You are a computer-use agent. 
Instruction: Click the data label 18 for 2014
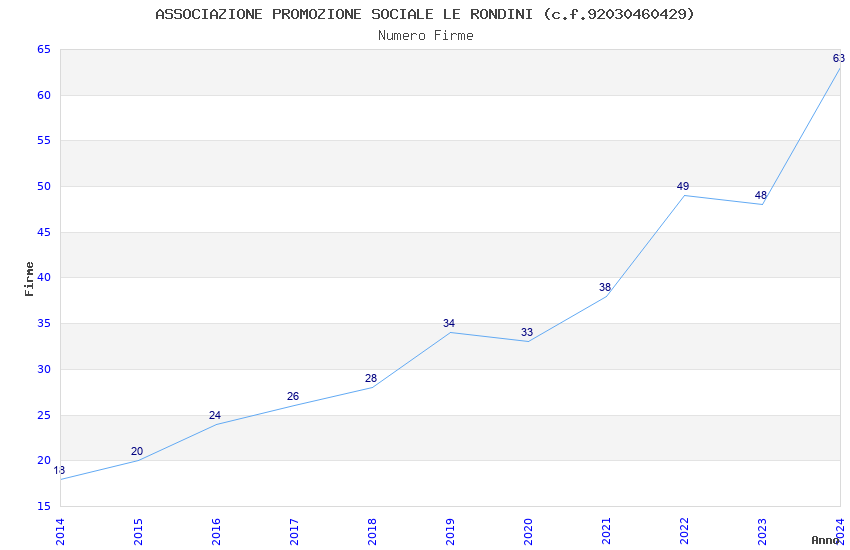click(59, 470)
